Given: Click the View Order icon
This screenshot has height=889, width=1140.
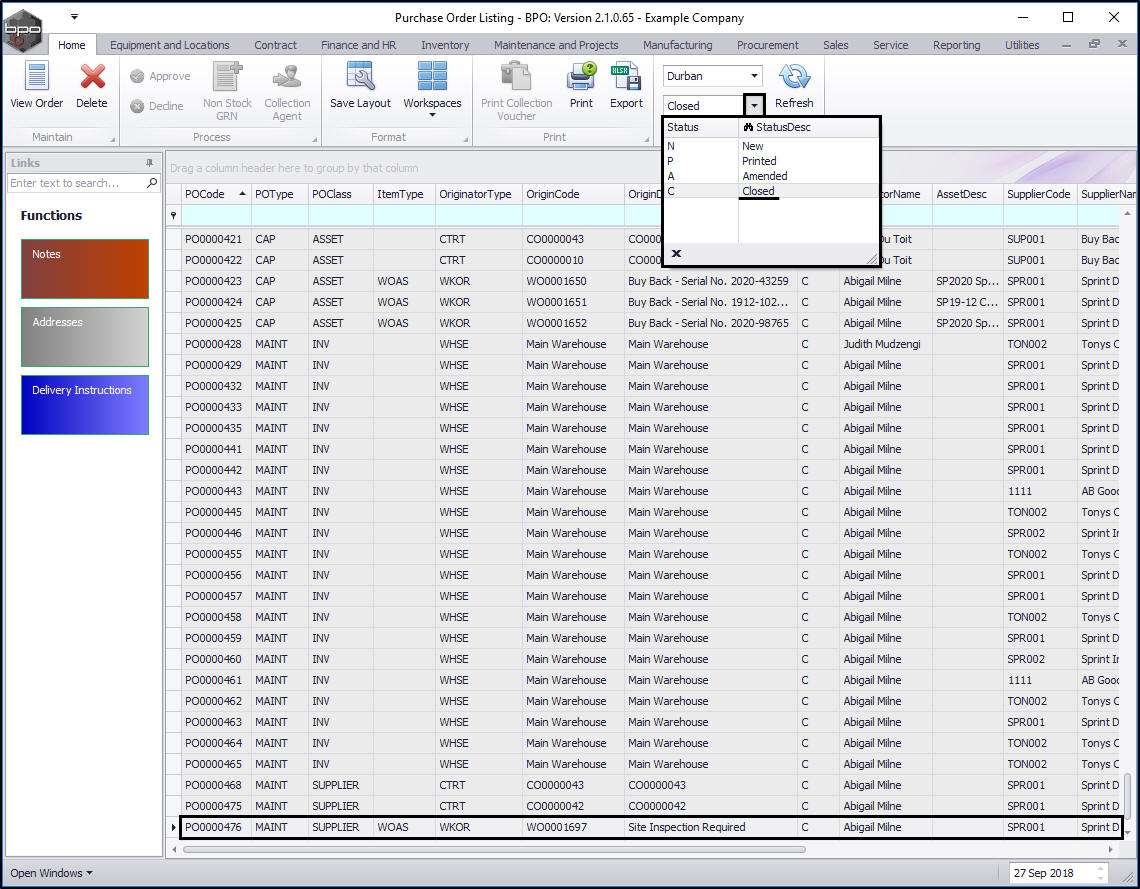Looking at the screenshot, I should (36, 78).
